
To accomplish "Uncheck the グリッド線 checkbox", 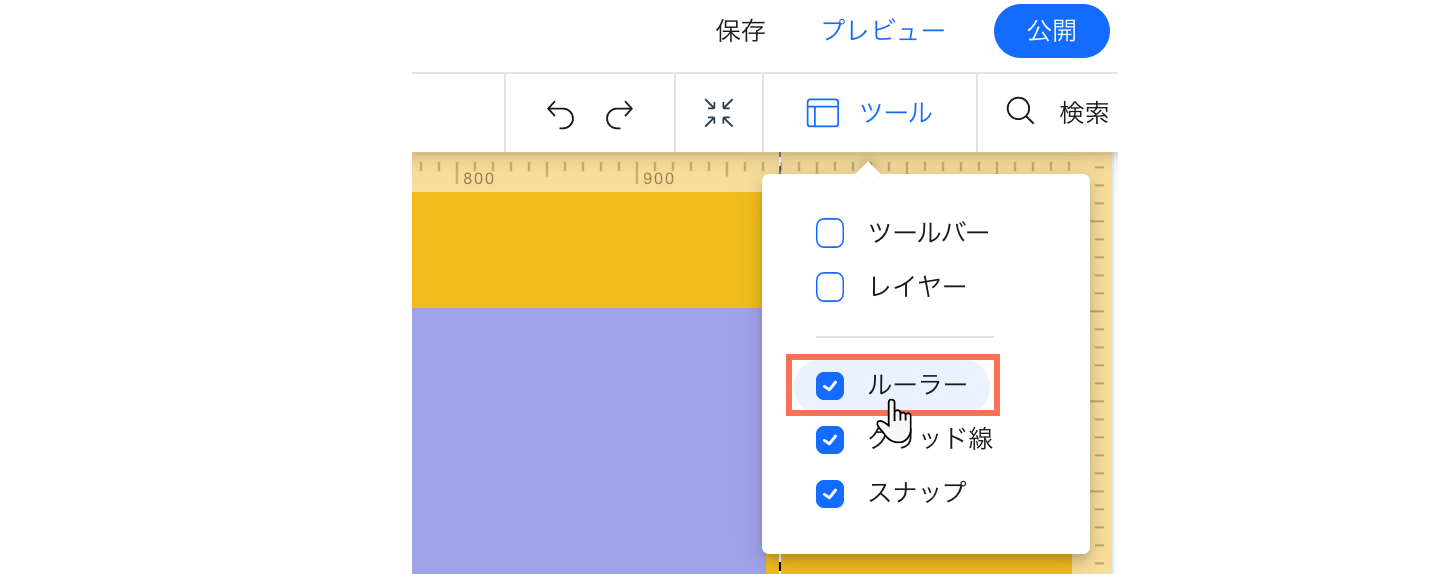I will pos(830,439).
